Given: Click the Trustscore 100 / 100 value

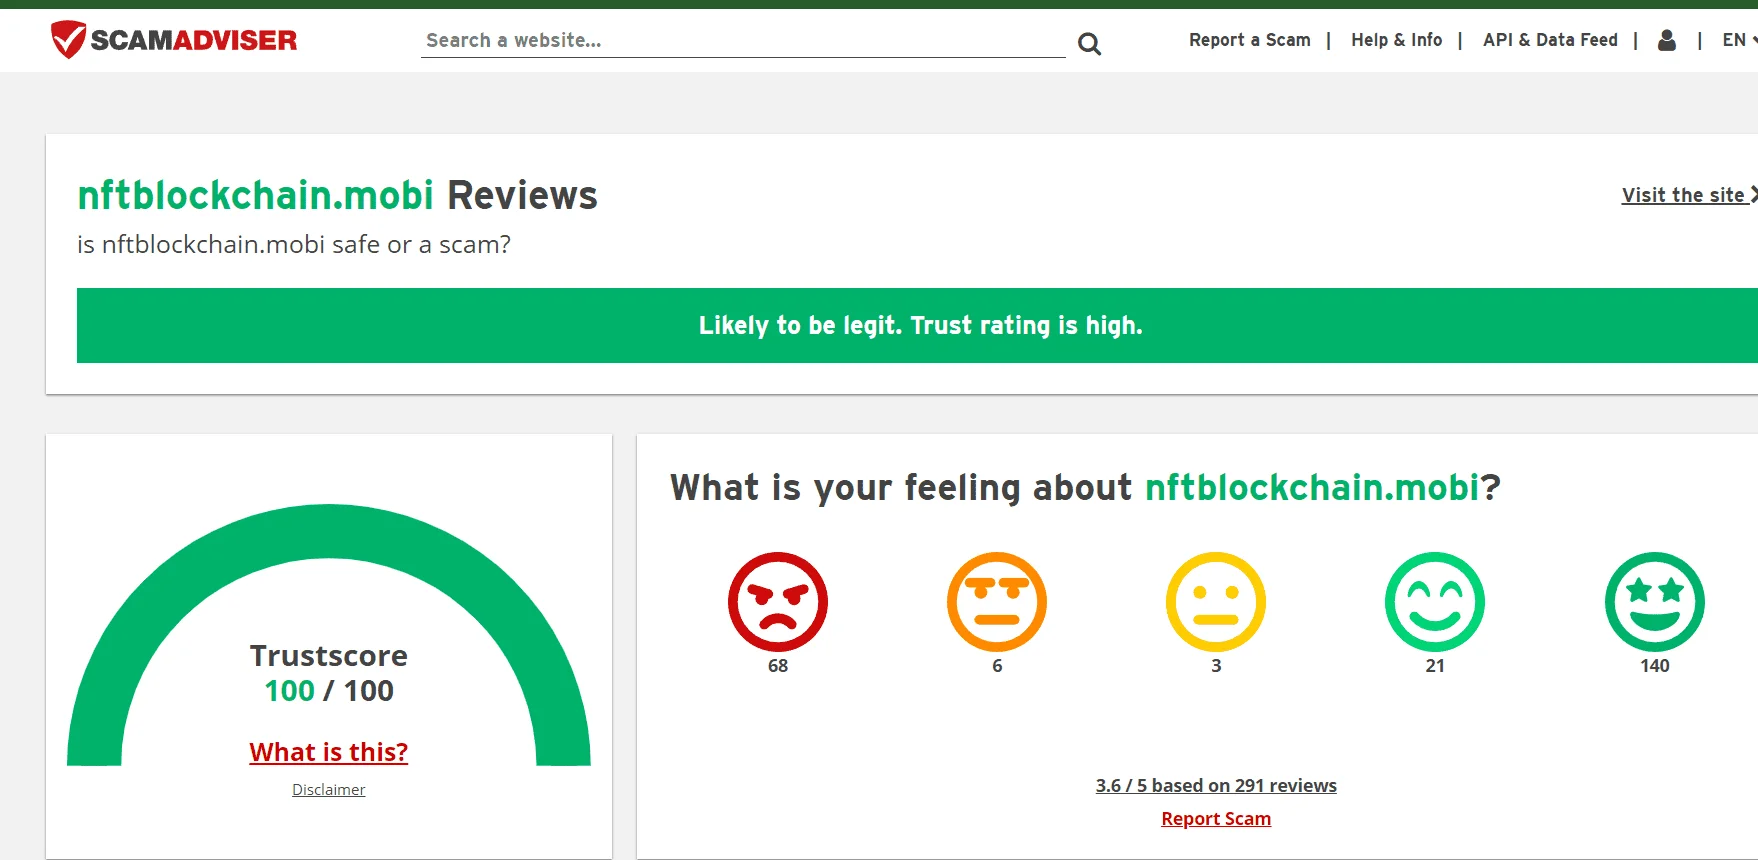Looking at the screenshot, I should (329, 691).
